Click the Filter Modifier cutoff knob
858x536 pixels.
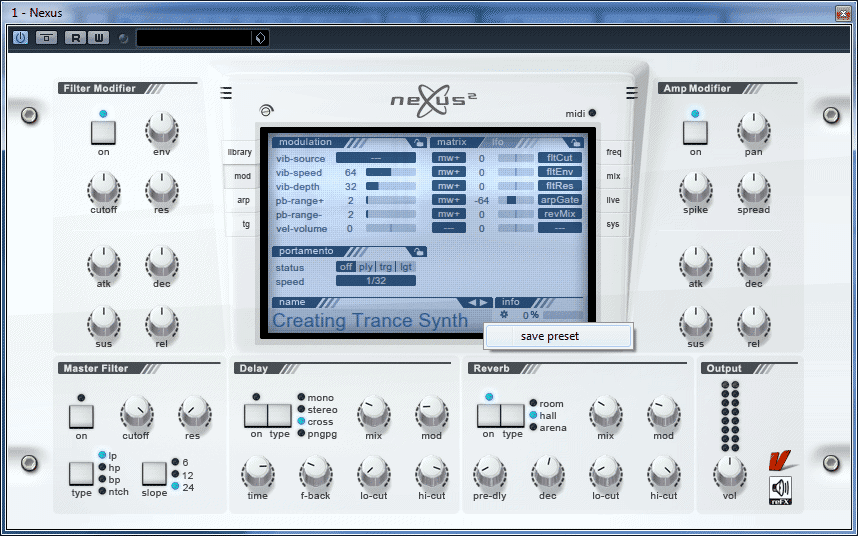[x=103, y=188]
